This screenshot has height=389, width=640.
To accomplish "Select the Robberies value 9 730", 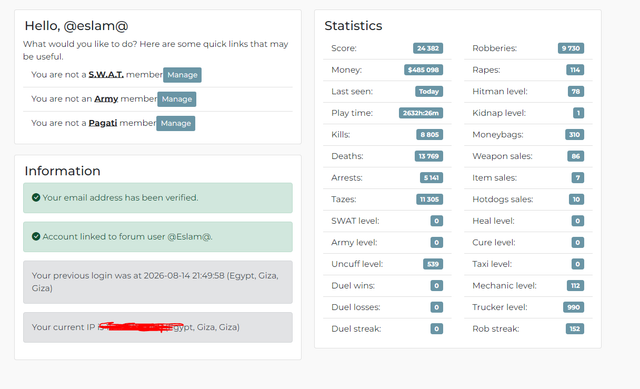I will pos(571,48).
